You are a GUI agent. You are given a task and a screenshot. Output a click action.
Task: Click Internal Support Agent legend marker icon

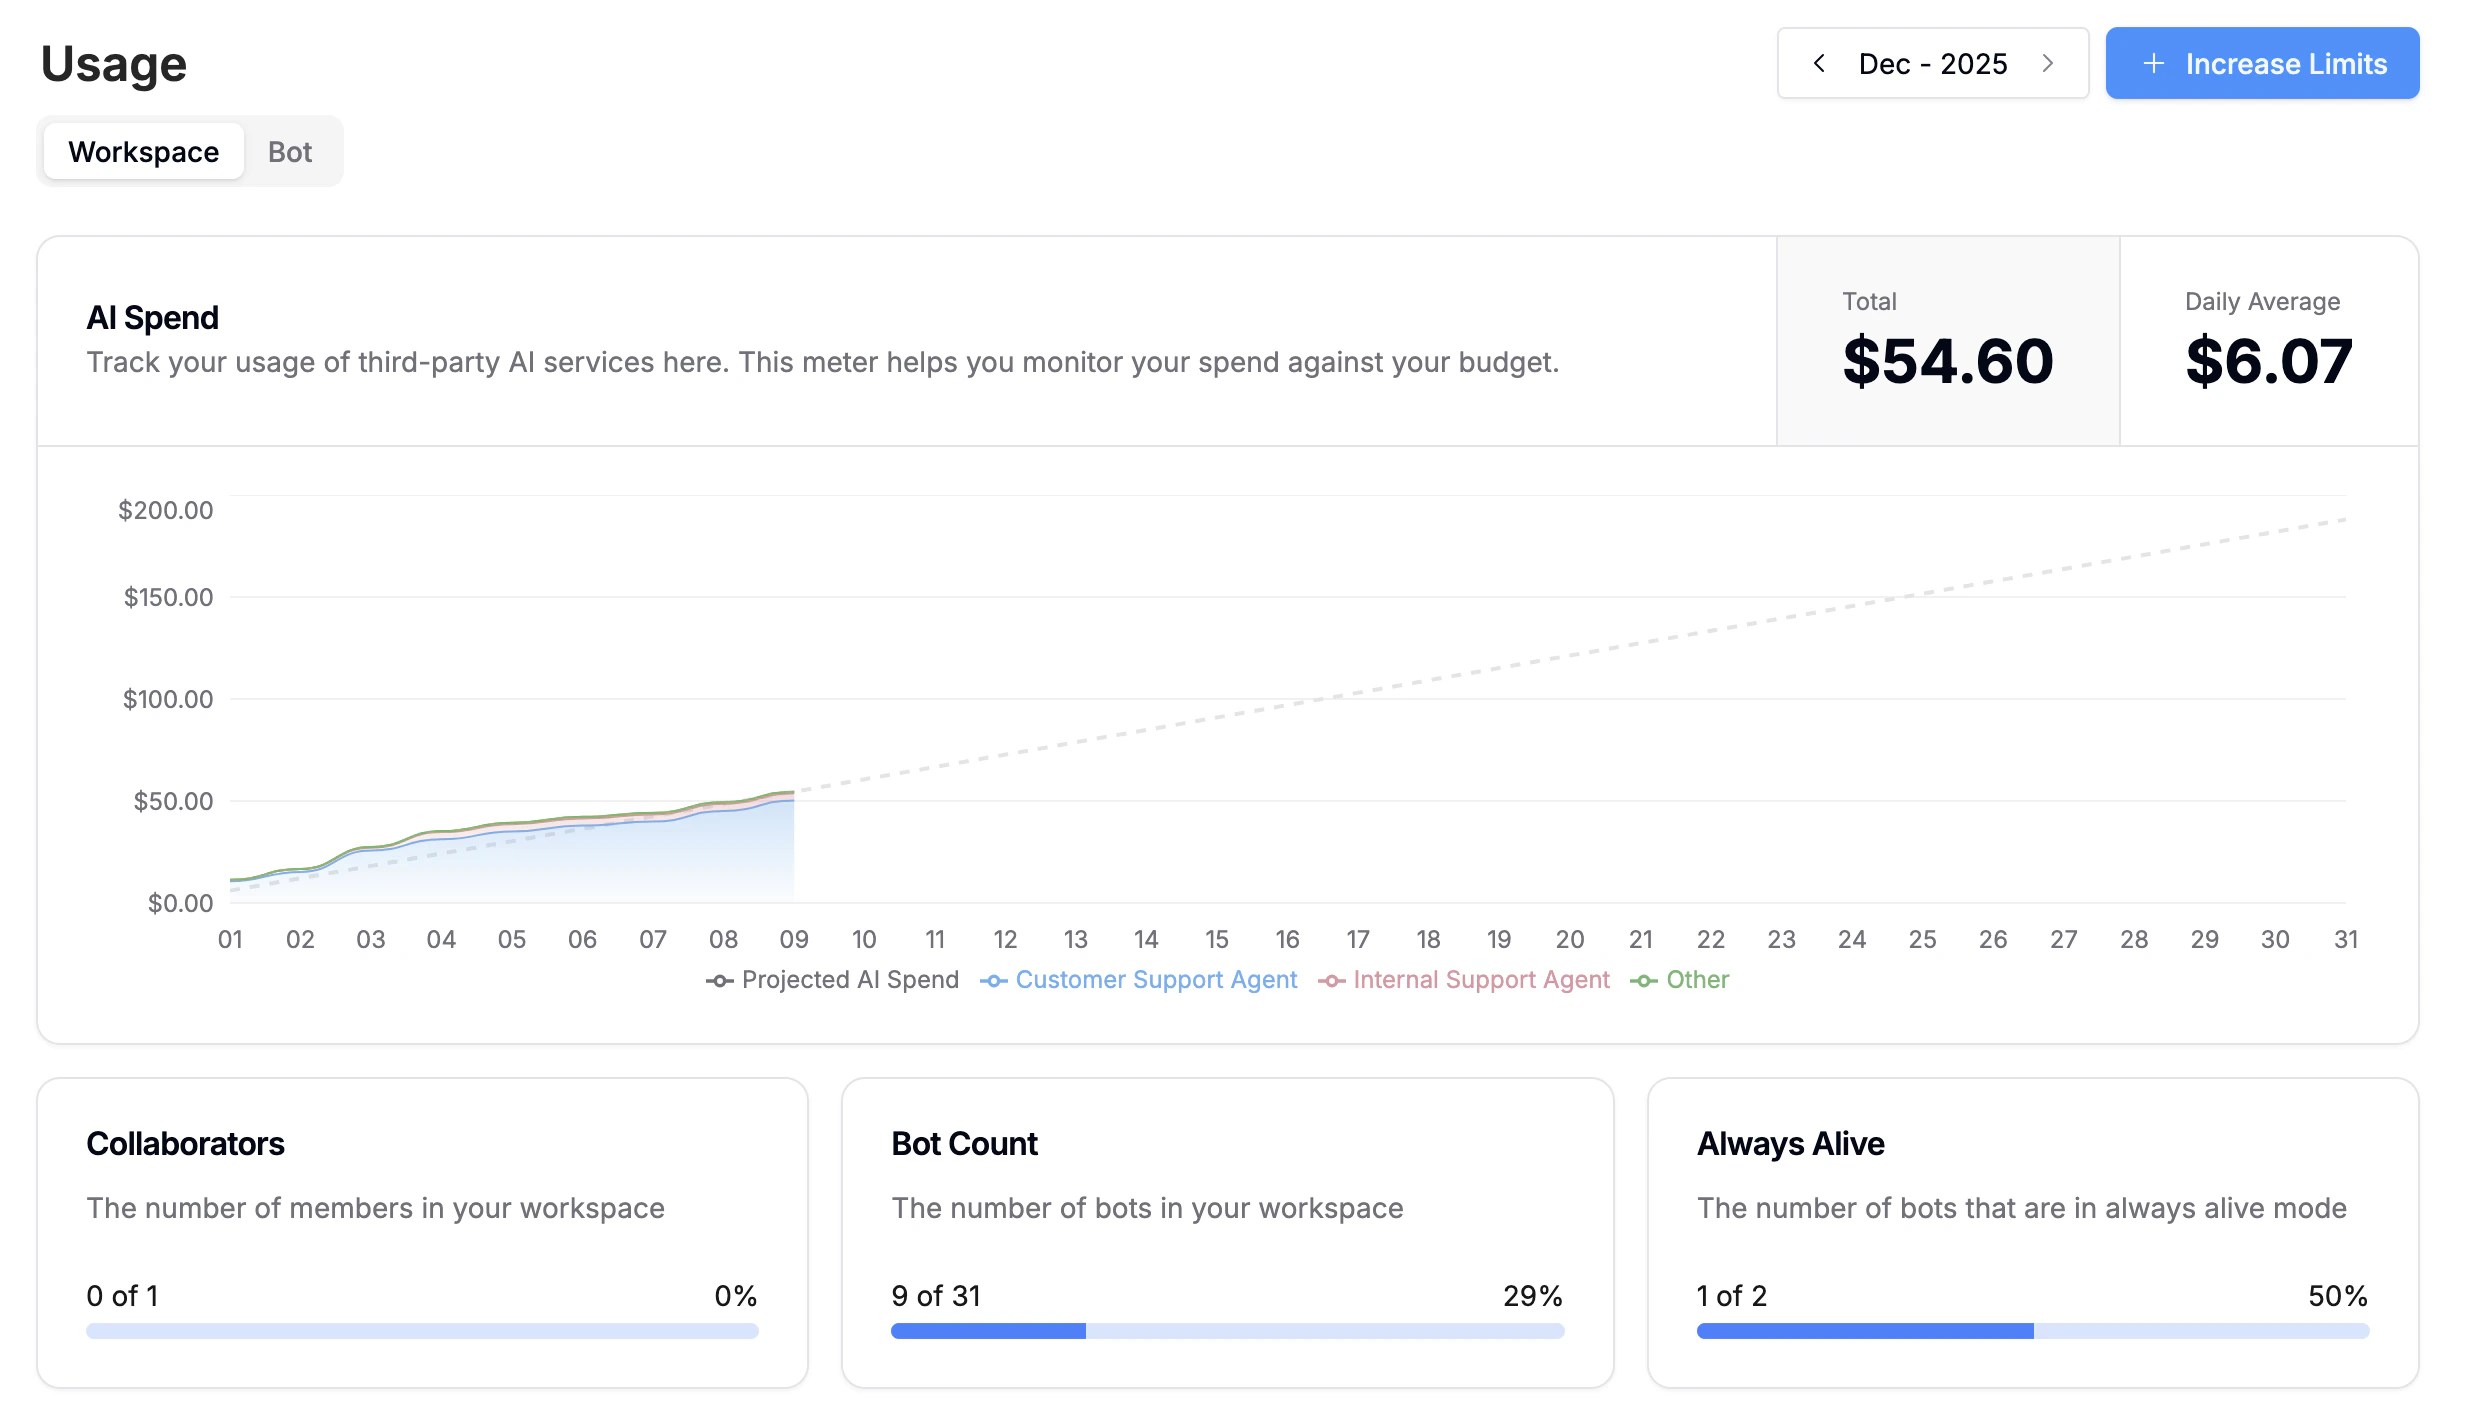point(1331,981)
